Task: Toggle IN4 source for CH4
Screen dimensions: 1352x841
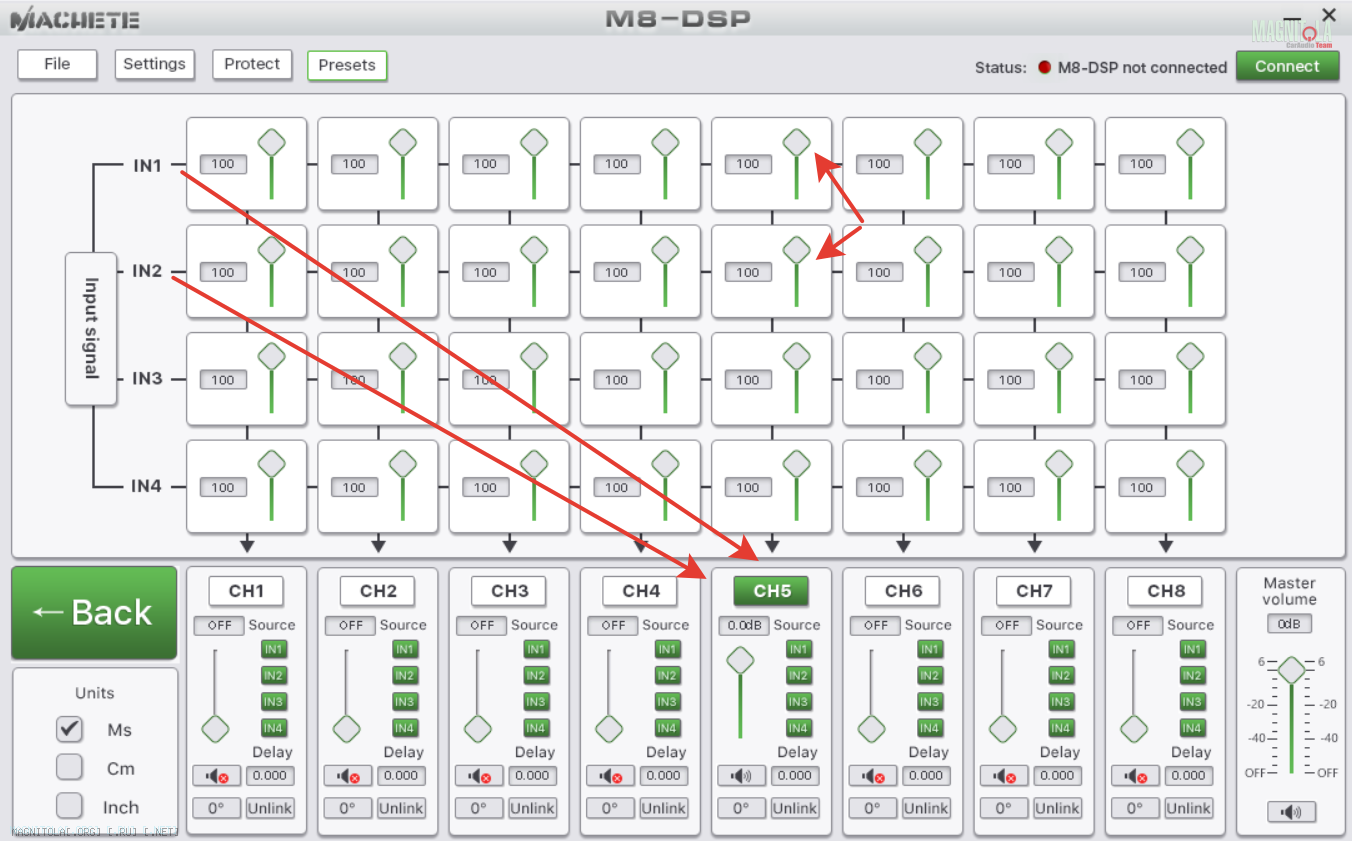Action: click(x=667, y=728)
